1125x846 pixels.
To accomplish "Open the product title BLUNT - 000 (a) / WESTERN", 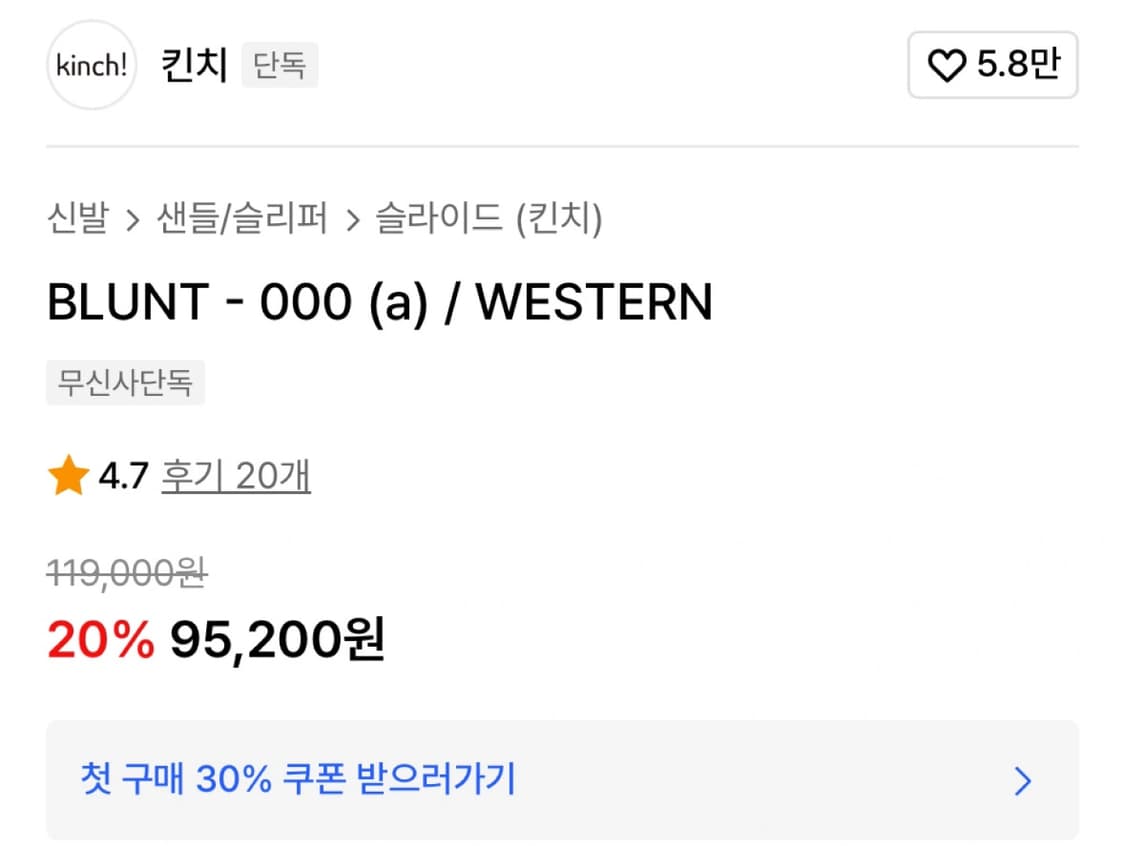I will [x=381, y=302].
